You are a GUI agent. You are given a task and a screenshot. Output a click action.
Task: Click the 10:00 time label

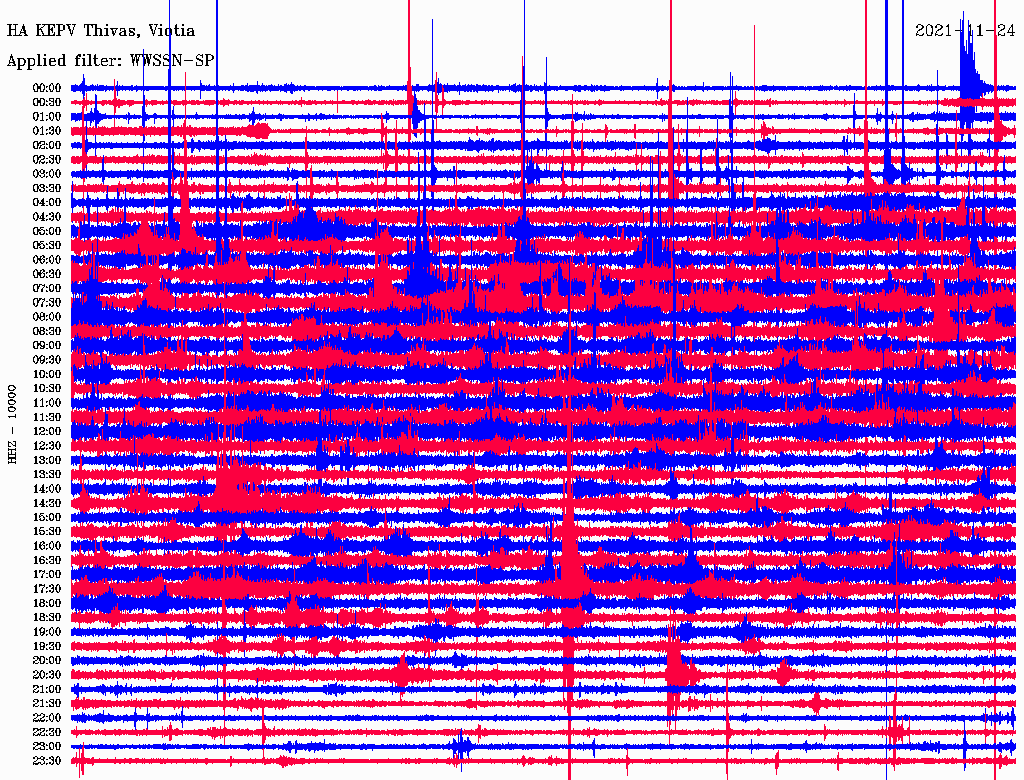tap(47, 374)
